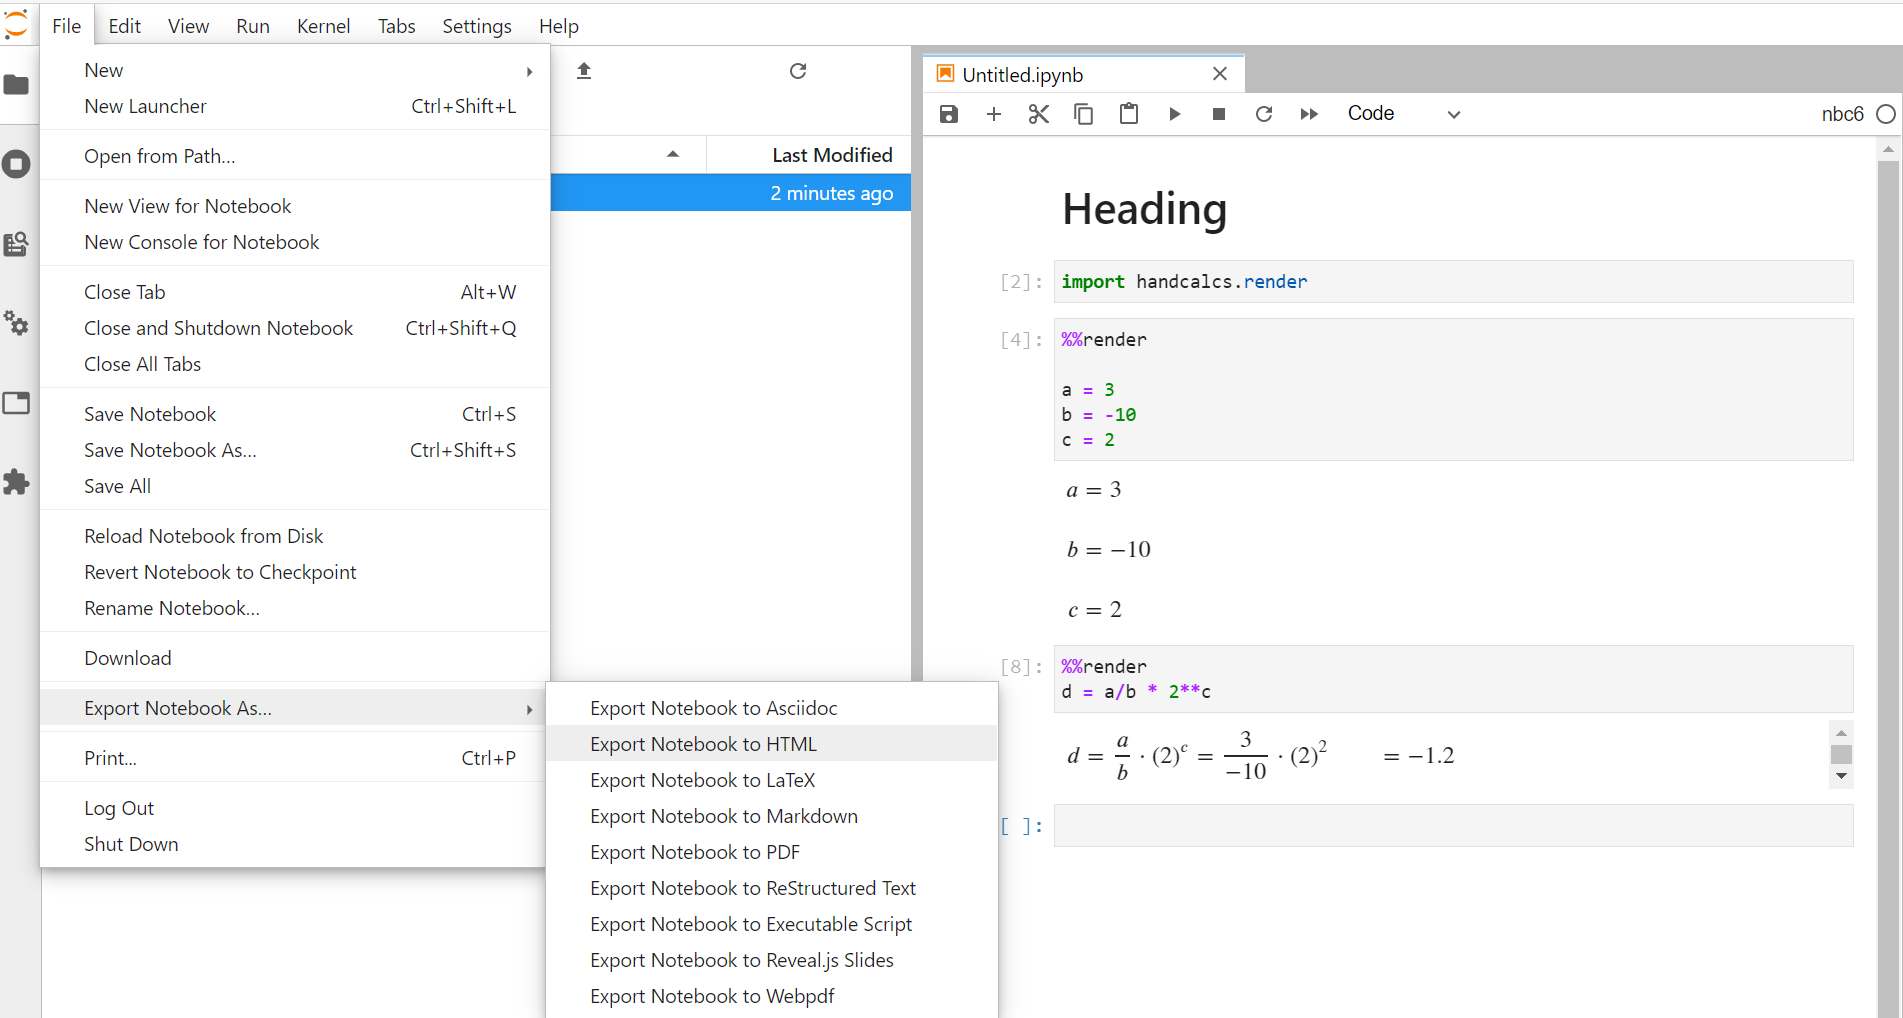Select Revert Notebook to Checkpoint

click(295, 572)
